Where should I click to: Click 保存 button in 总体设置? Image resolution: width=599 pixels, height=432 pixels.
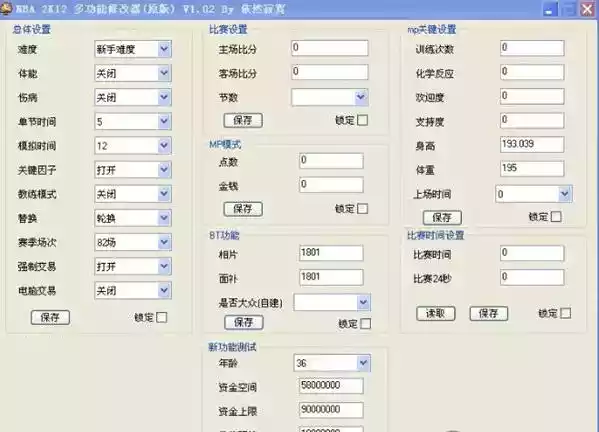[x=50, y=317]
